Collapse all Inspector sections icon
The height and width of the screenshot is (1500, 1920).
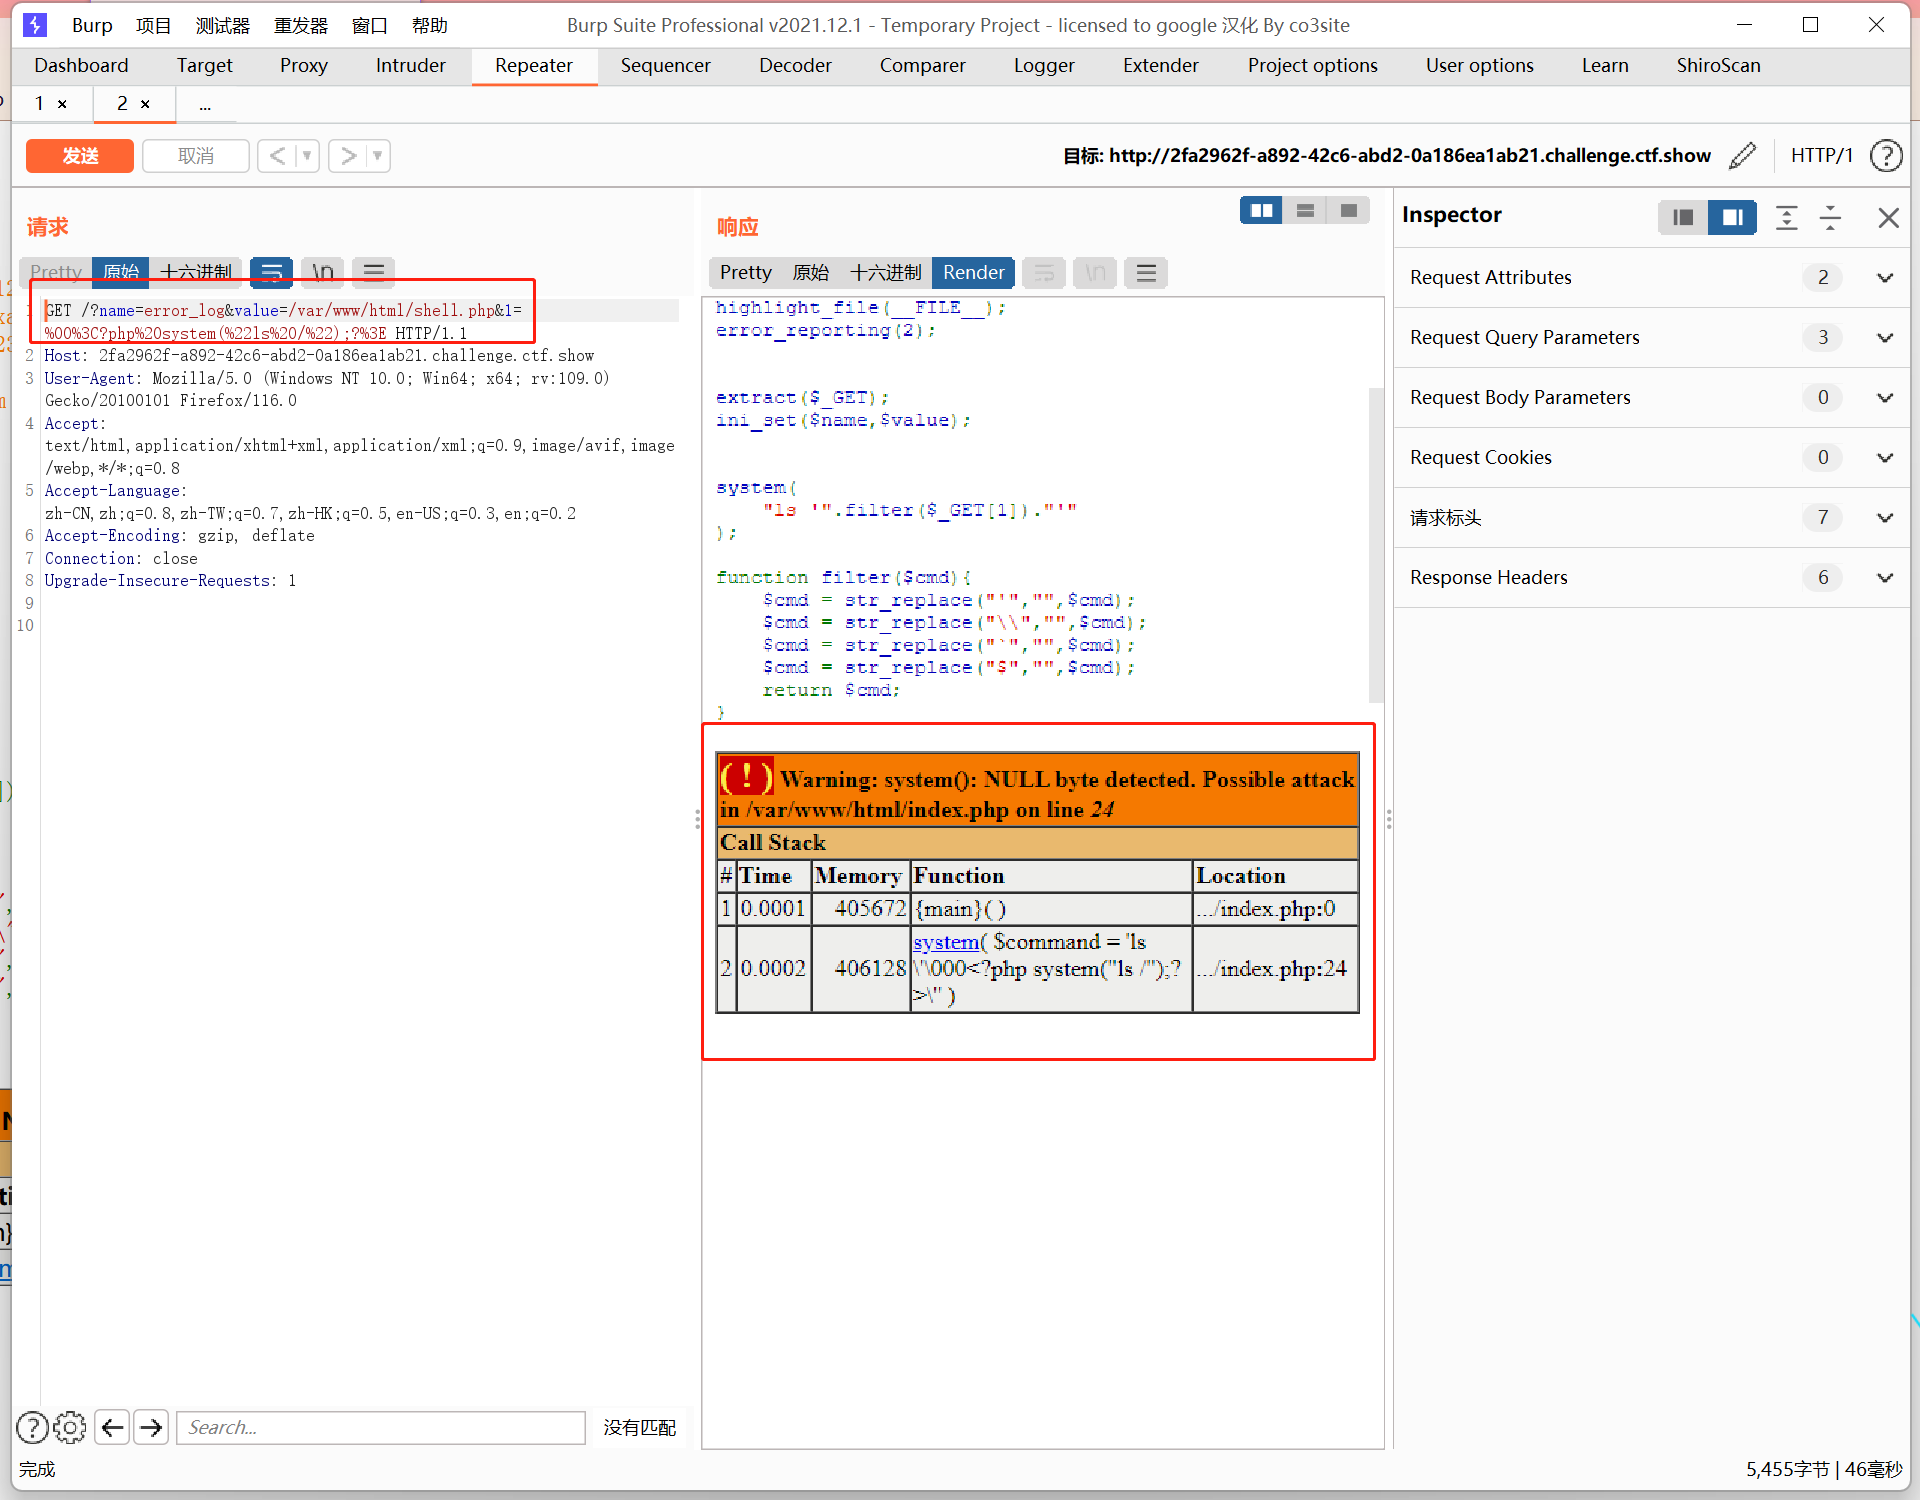[x=1830, y=217]
